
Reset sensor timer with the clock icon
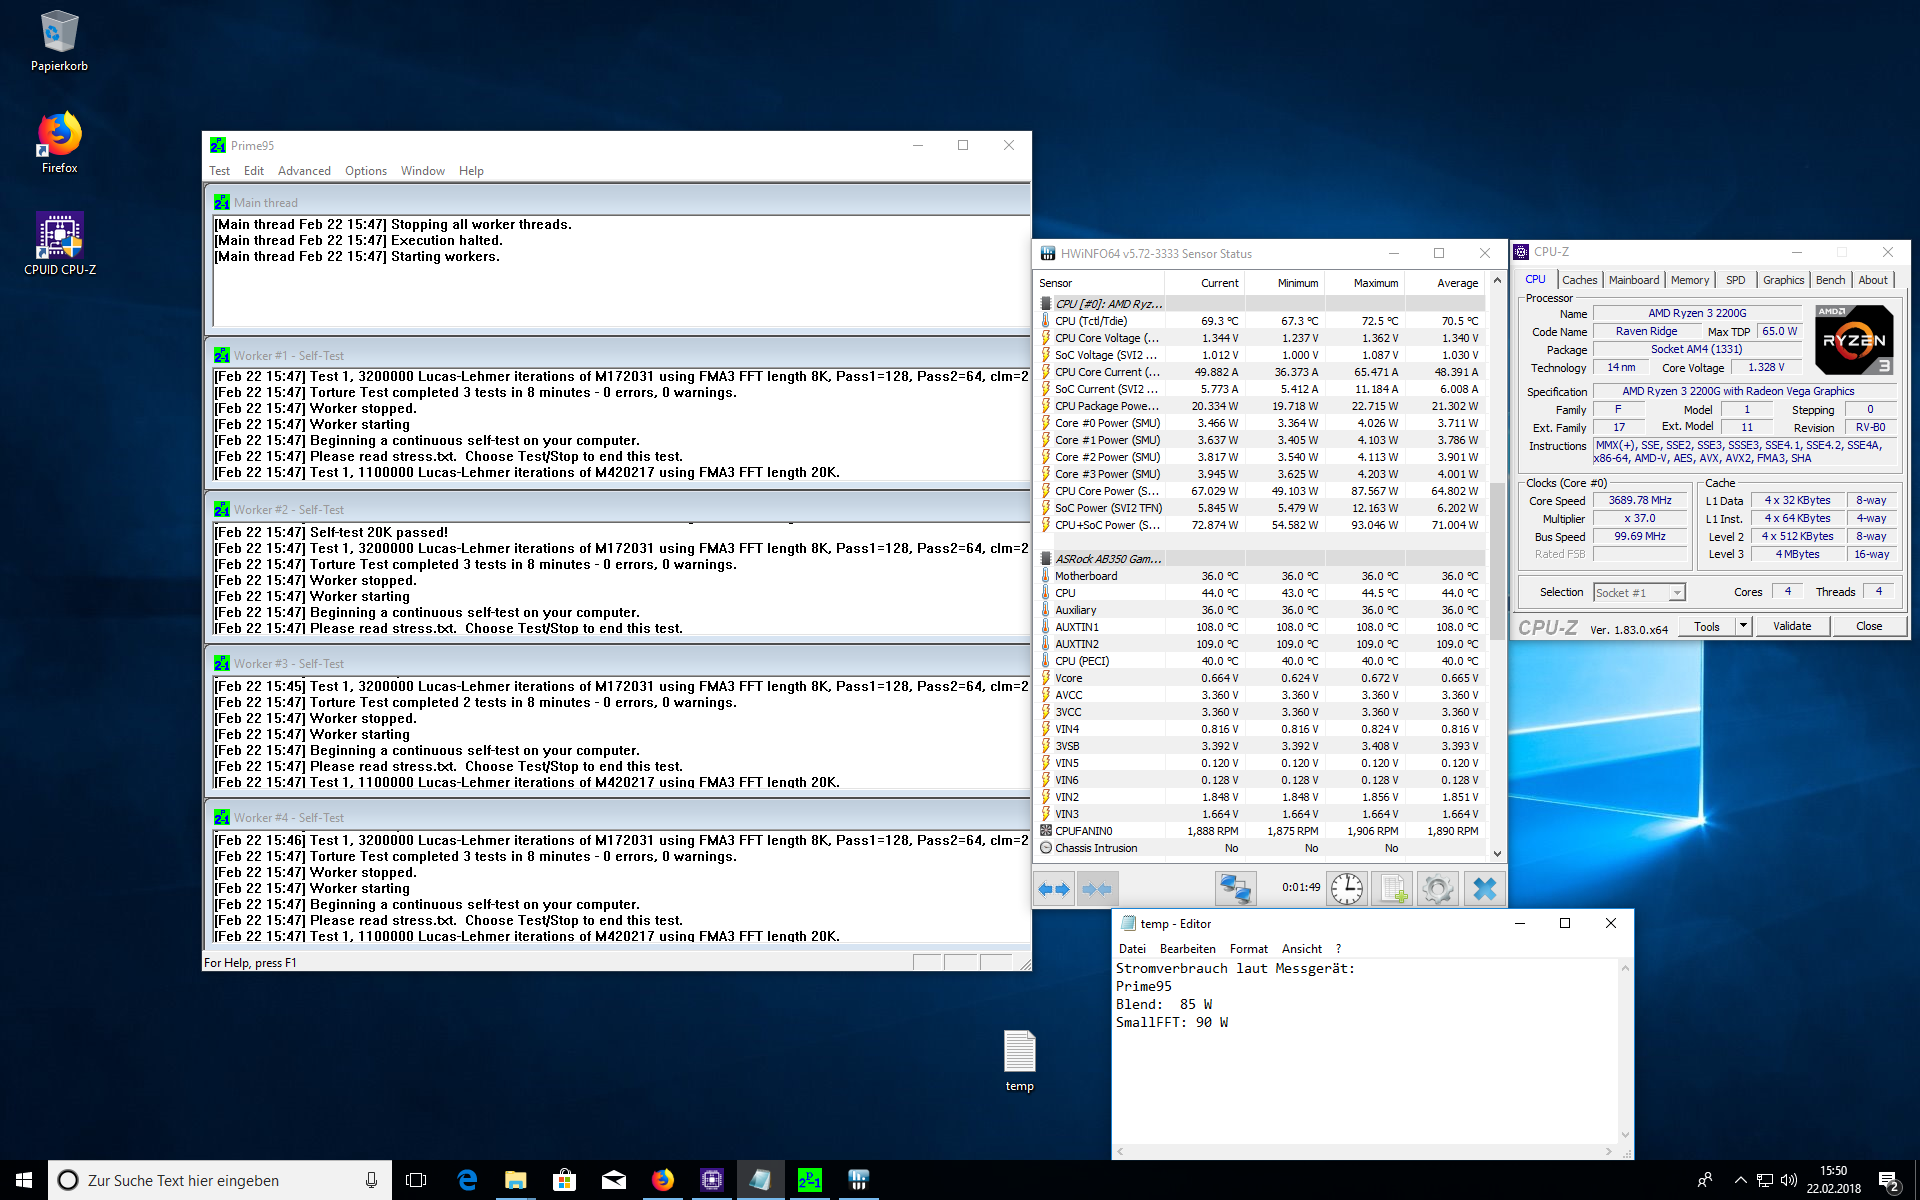[1346, 889]
